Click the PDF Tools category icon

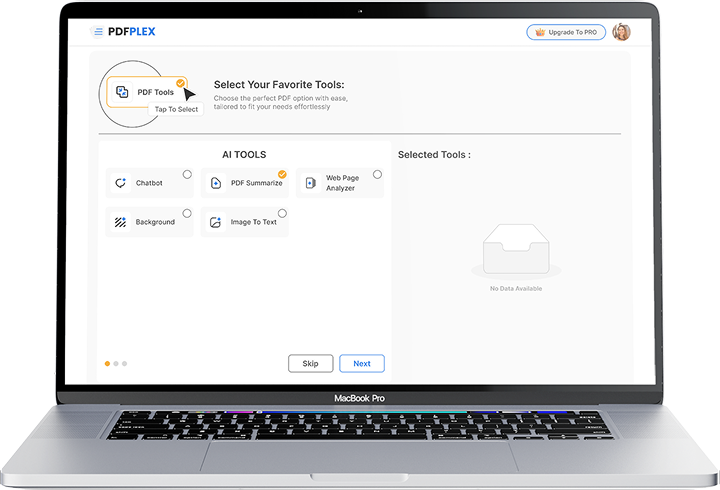122,92
